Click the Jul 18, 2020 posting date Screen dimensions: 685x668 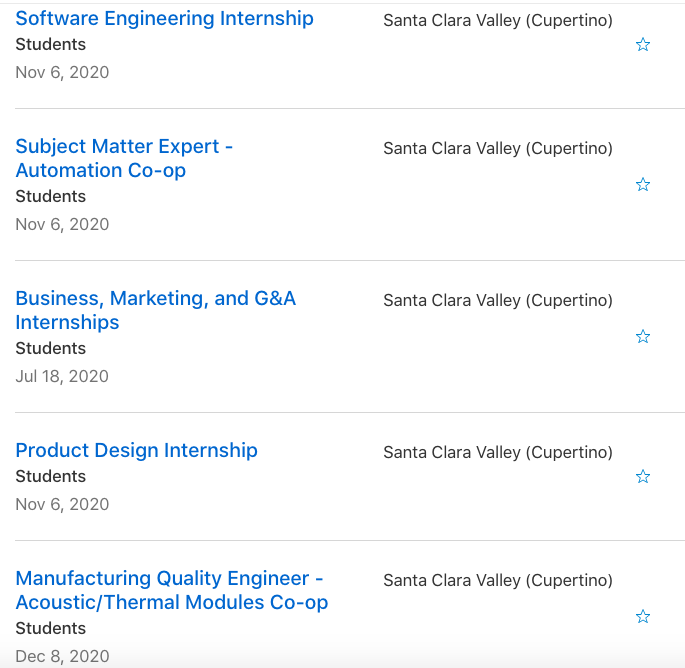[x=62, y=376]
